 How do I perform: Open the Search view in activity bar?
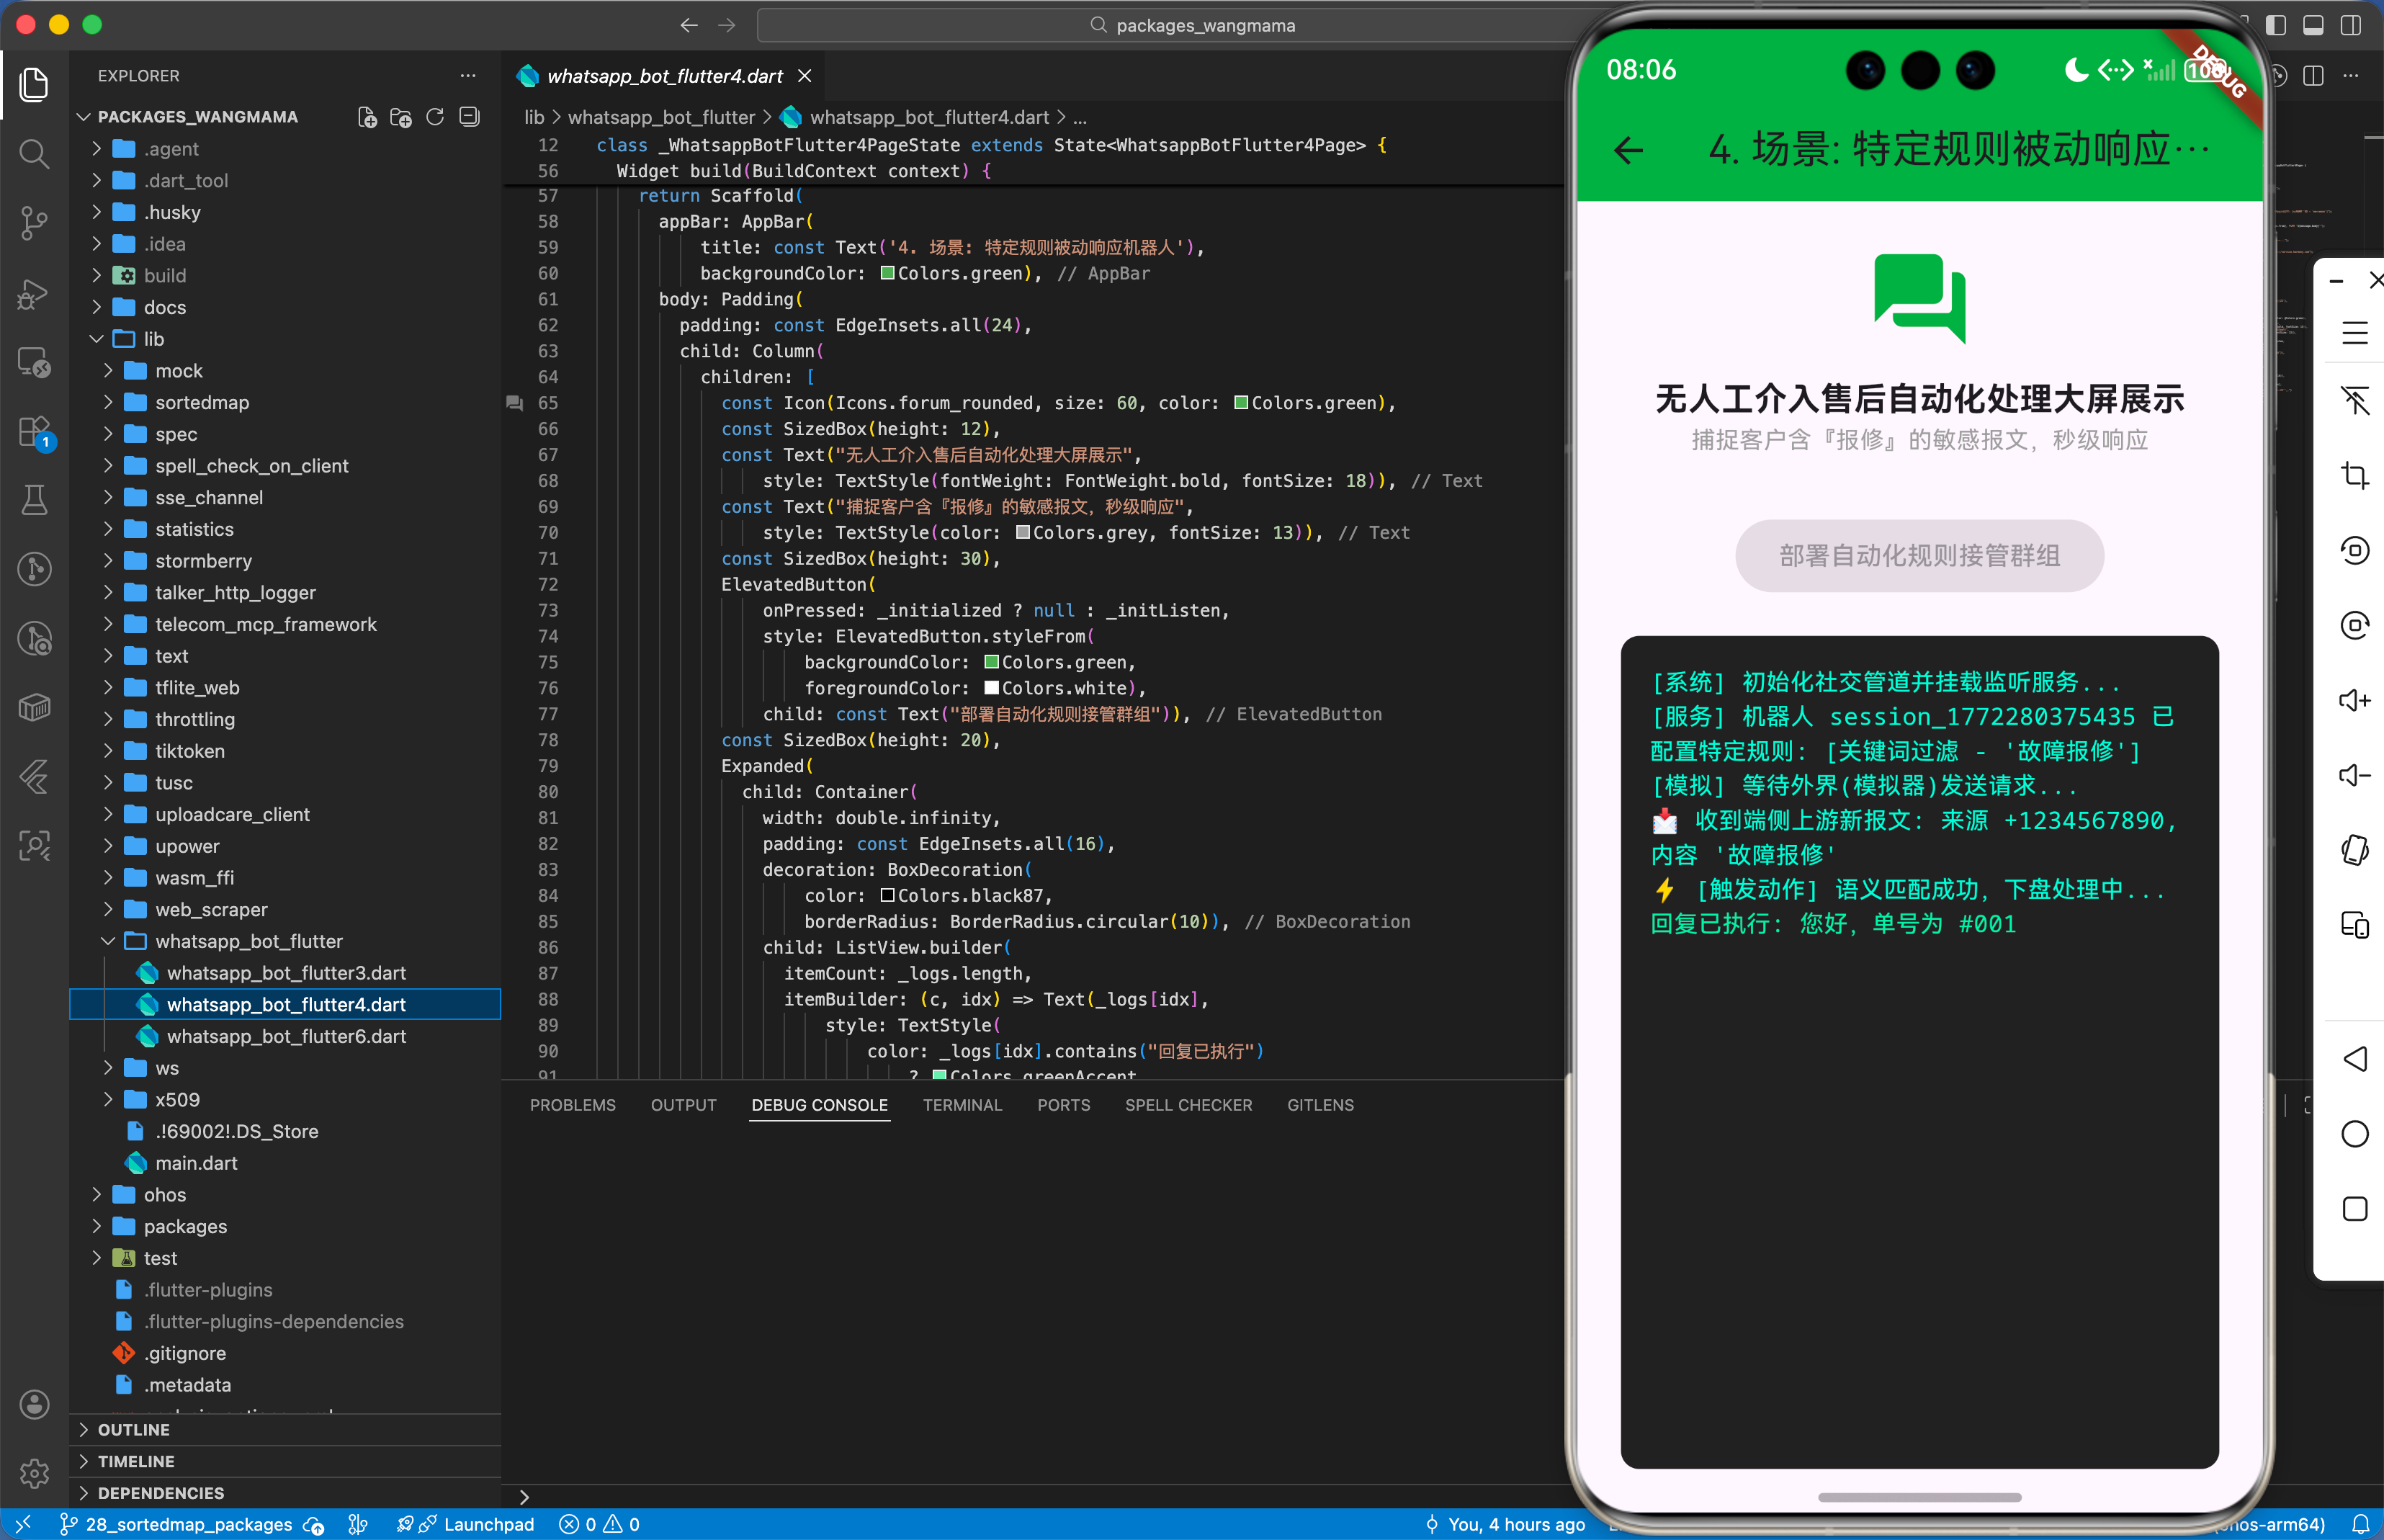pos(34,153)
